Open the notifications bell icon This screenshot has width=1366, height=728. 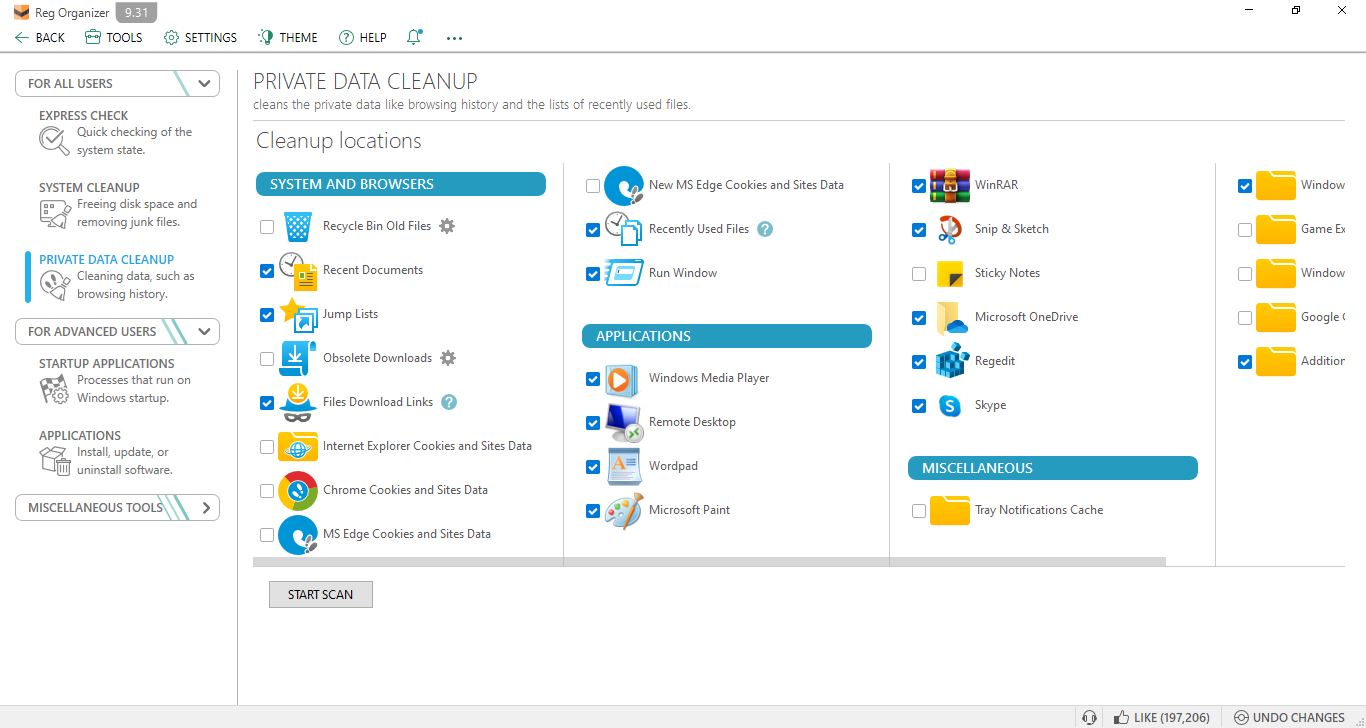414,37
